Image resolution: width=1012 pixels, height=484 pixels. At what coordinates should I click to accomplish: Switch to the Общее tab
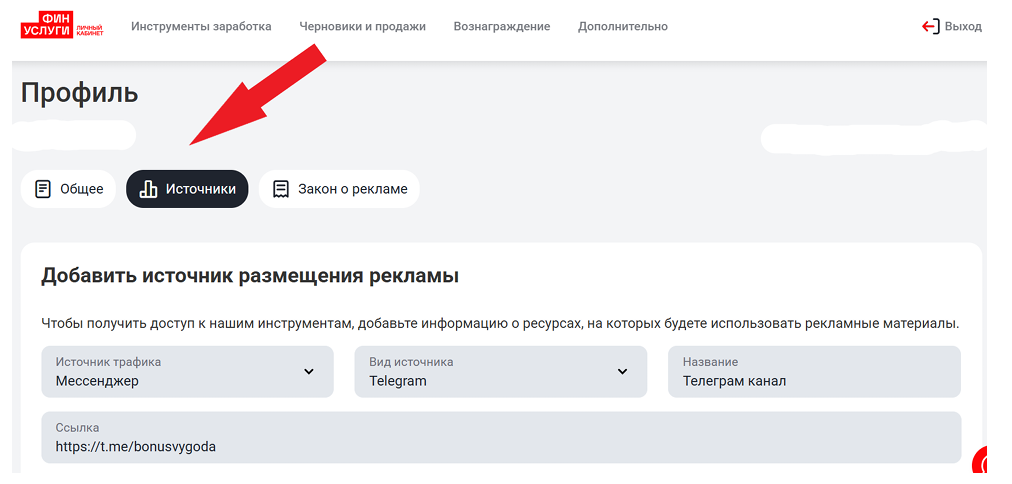[69, 189]
